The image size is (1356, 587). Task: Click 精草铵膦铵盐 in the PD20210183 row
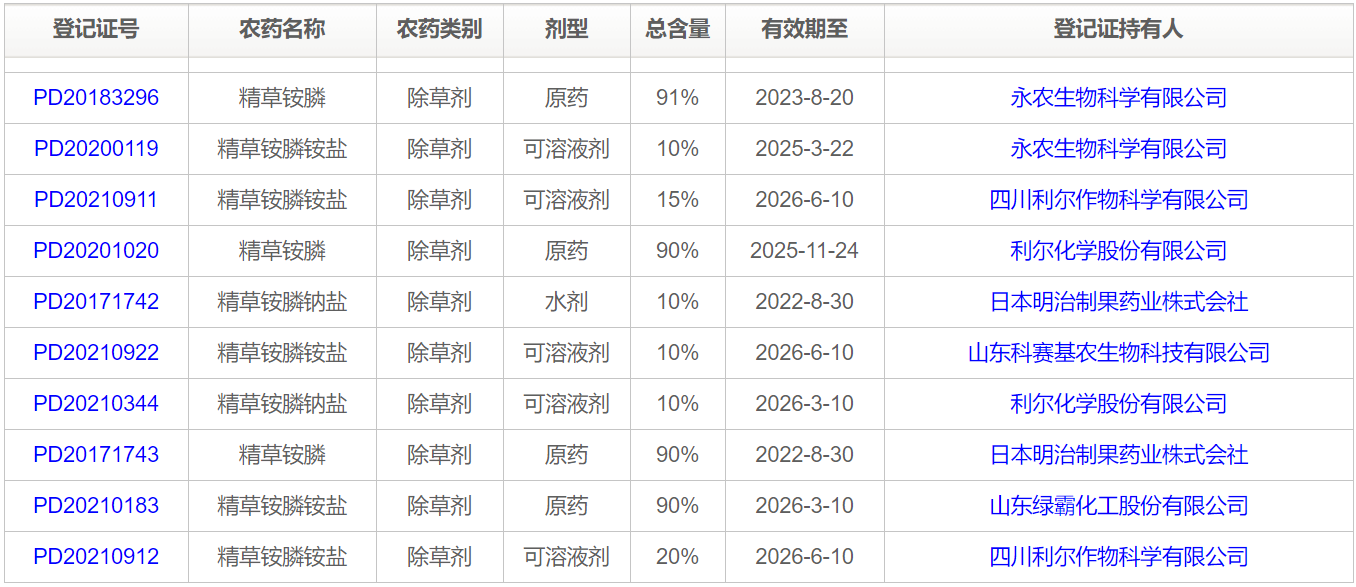pos(282,506)
